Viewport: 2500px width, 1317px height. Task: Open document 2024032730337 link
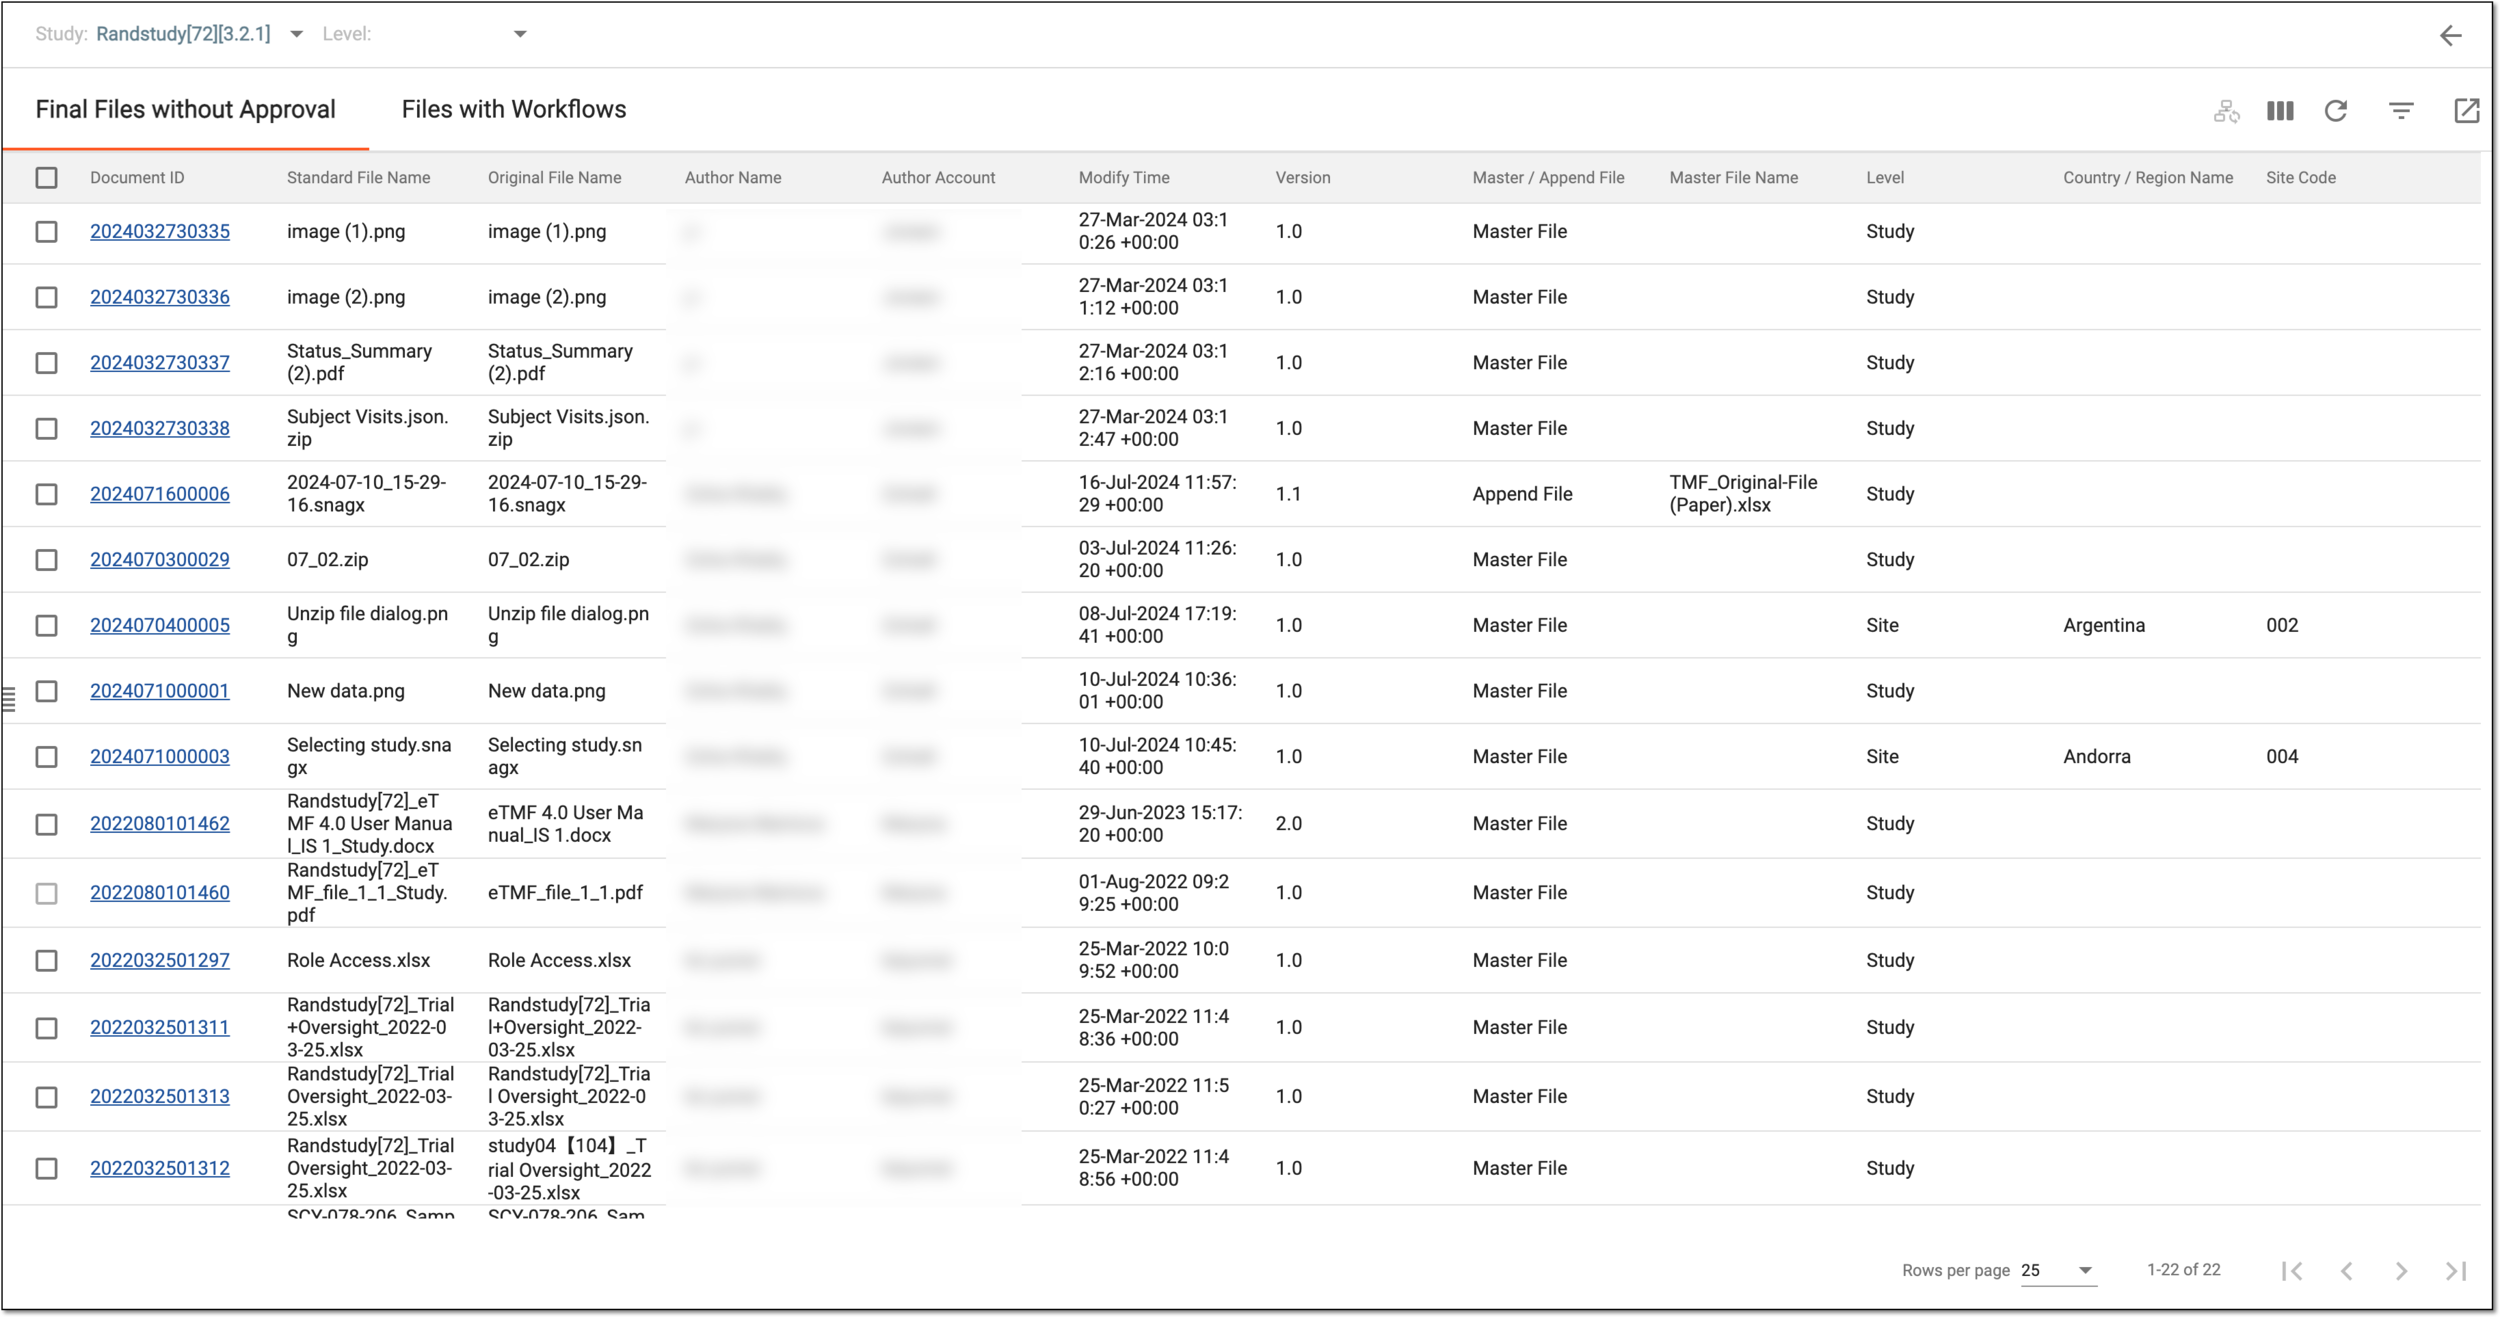point(160,363)
